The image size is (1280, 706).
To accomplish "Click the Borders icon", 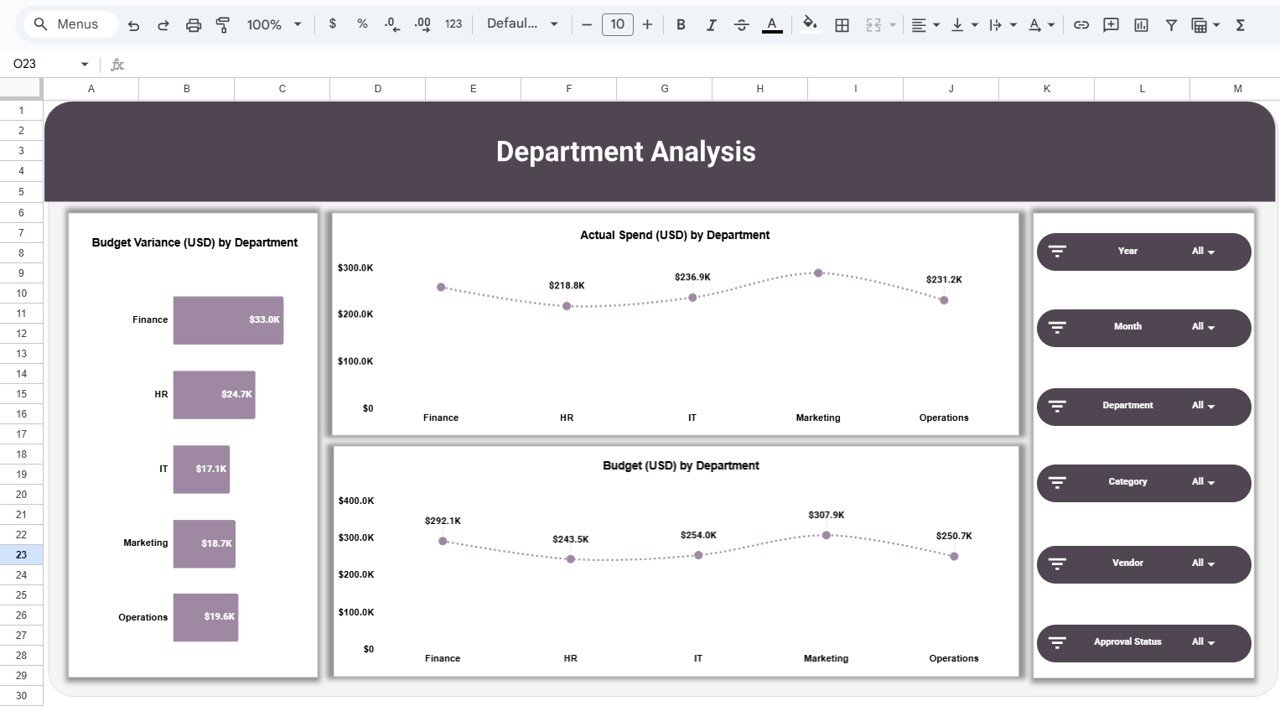I will tap(841, 24).
